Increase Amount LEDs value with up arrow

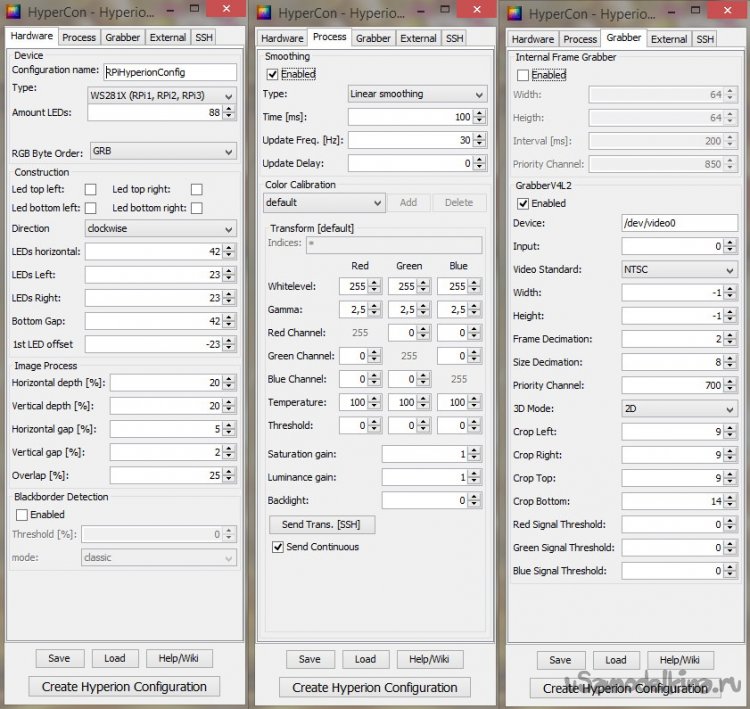click(x=230, y=109)
